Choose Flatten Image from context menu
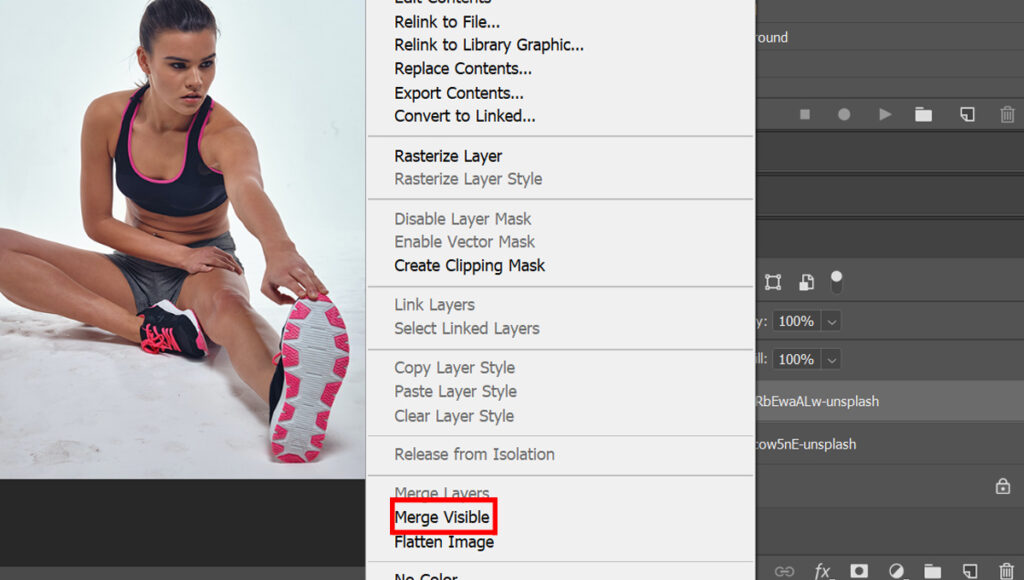 pyautogui.click(x=444, y=542)
